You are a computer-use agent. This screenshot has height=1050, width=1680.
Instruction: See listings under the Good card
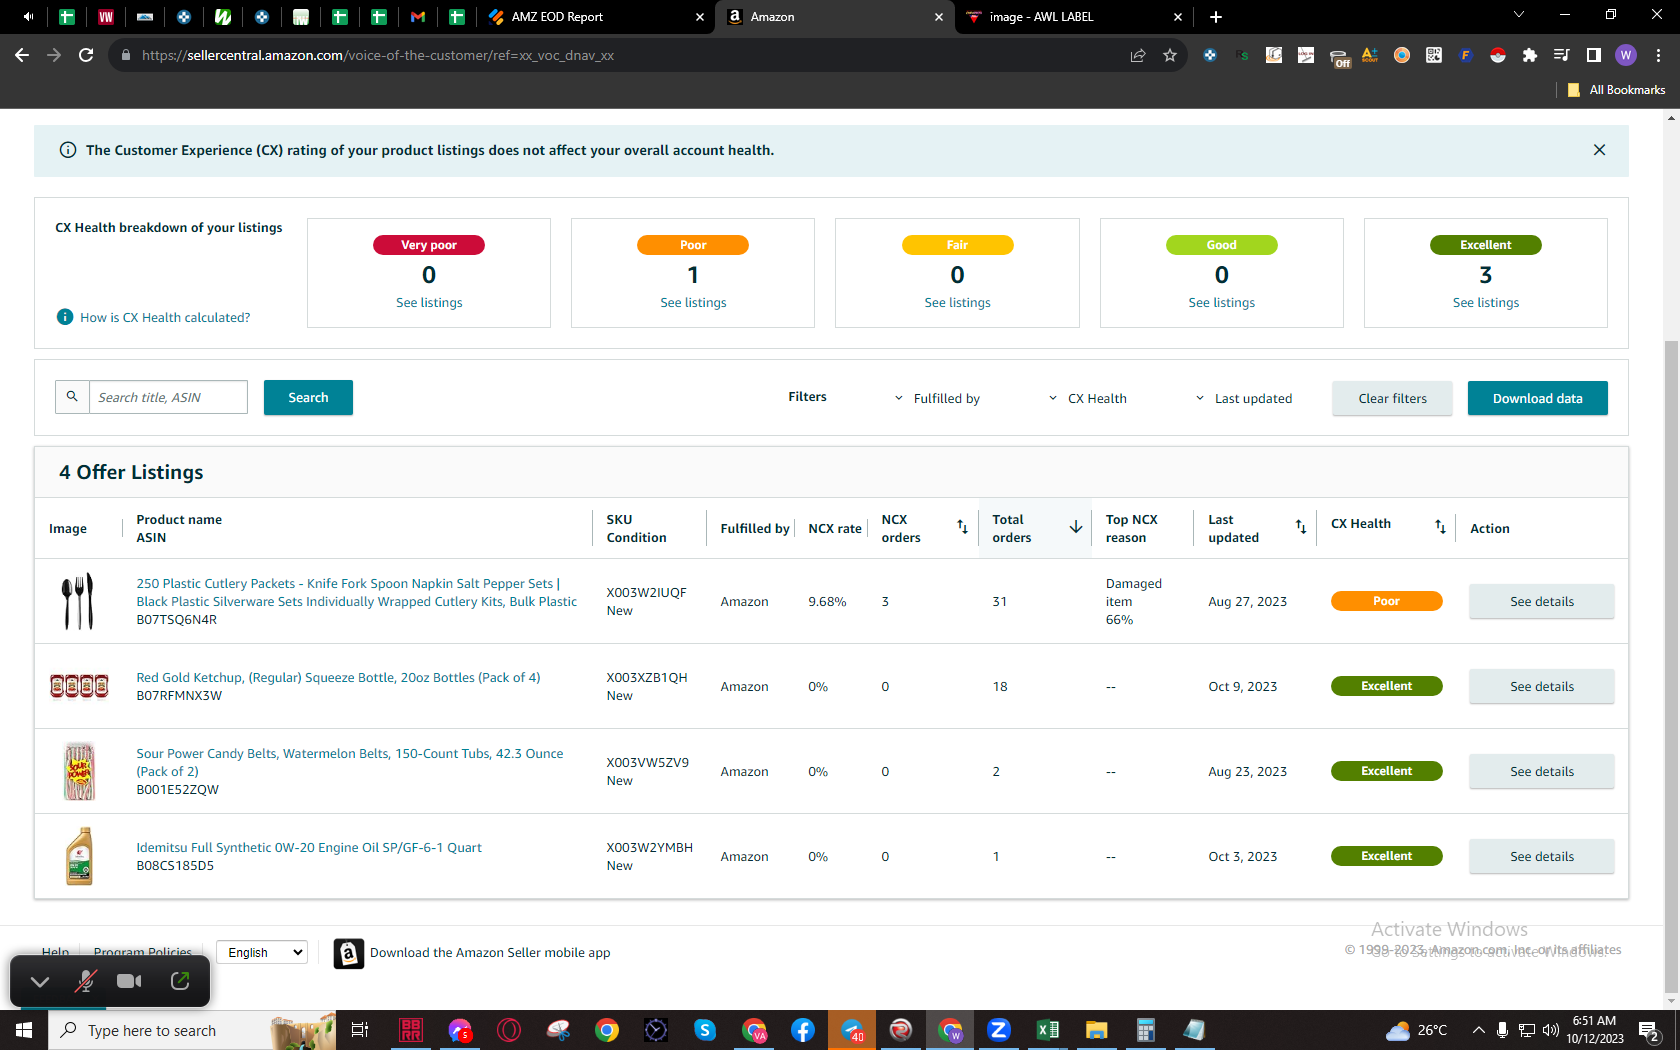click(1221, 303)
